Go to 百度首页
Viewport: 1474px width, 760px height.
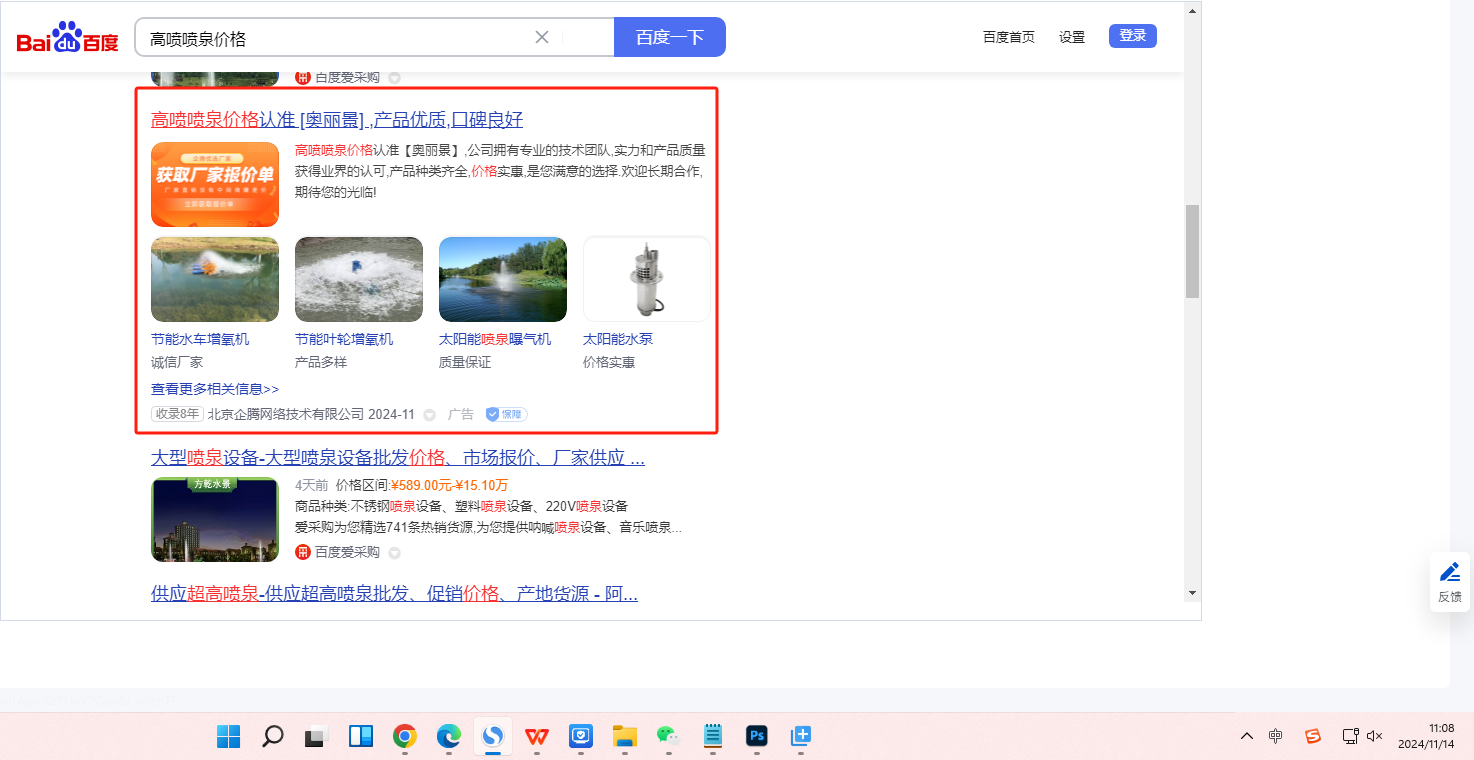click(x=1008, y=37)
